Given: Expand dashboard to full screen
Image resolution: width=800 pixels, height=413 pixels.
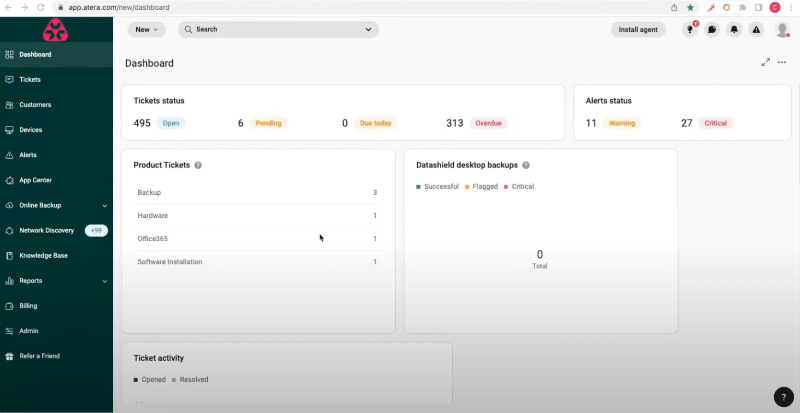Looking at the screenshot, I should 765,62.
